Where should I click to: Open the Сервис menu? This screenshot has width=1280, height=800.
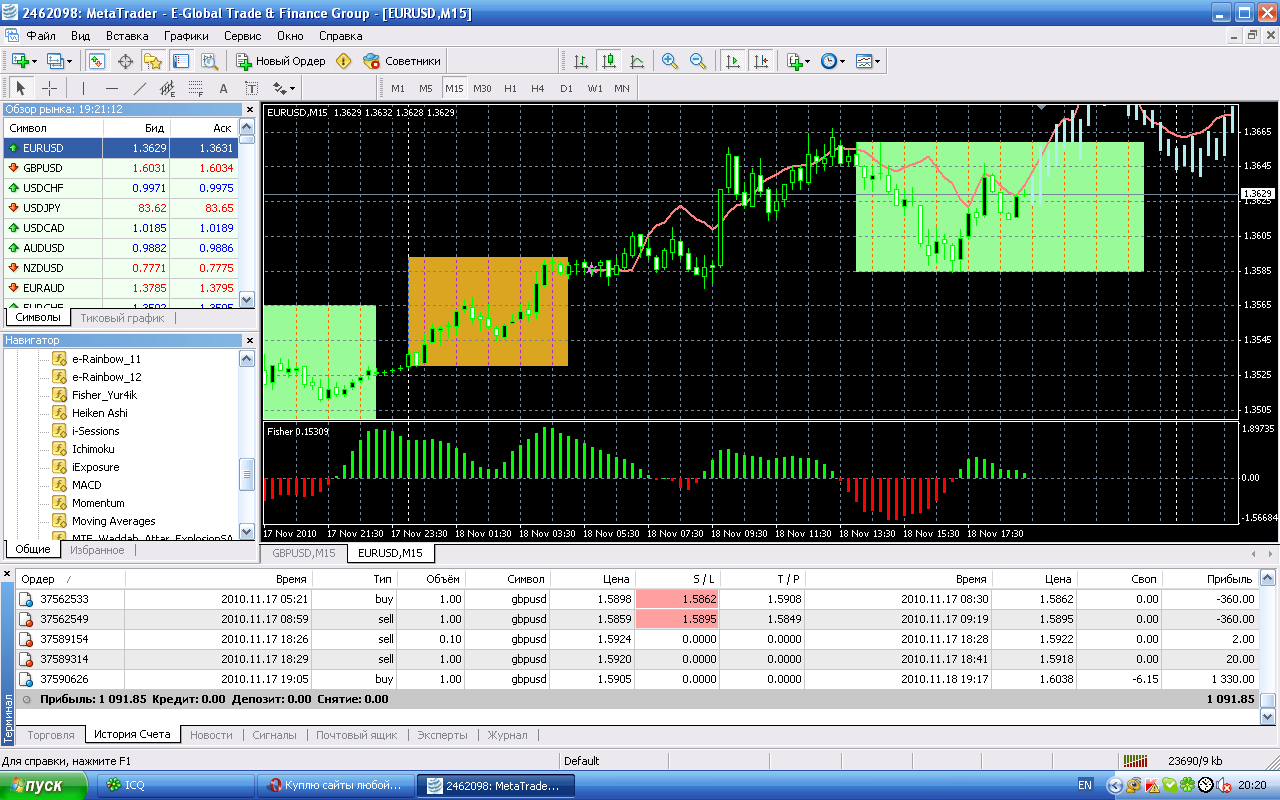(x=243, y=35)
